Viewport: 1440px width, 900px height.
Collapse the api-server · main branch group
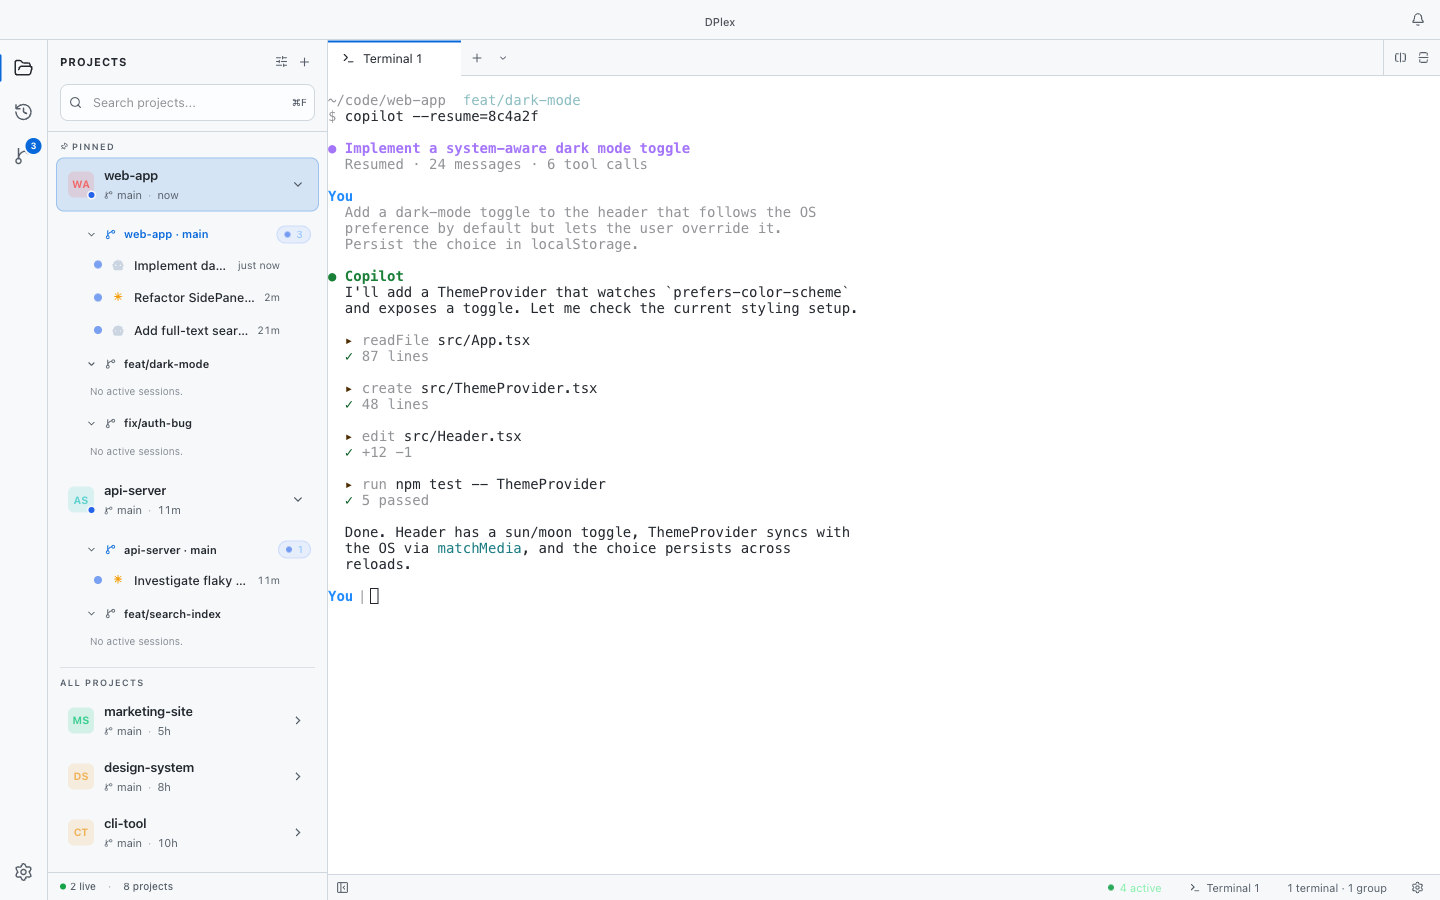pos(91,550)
